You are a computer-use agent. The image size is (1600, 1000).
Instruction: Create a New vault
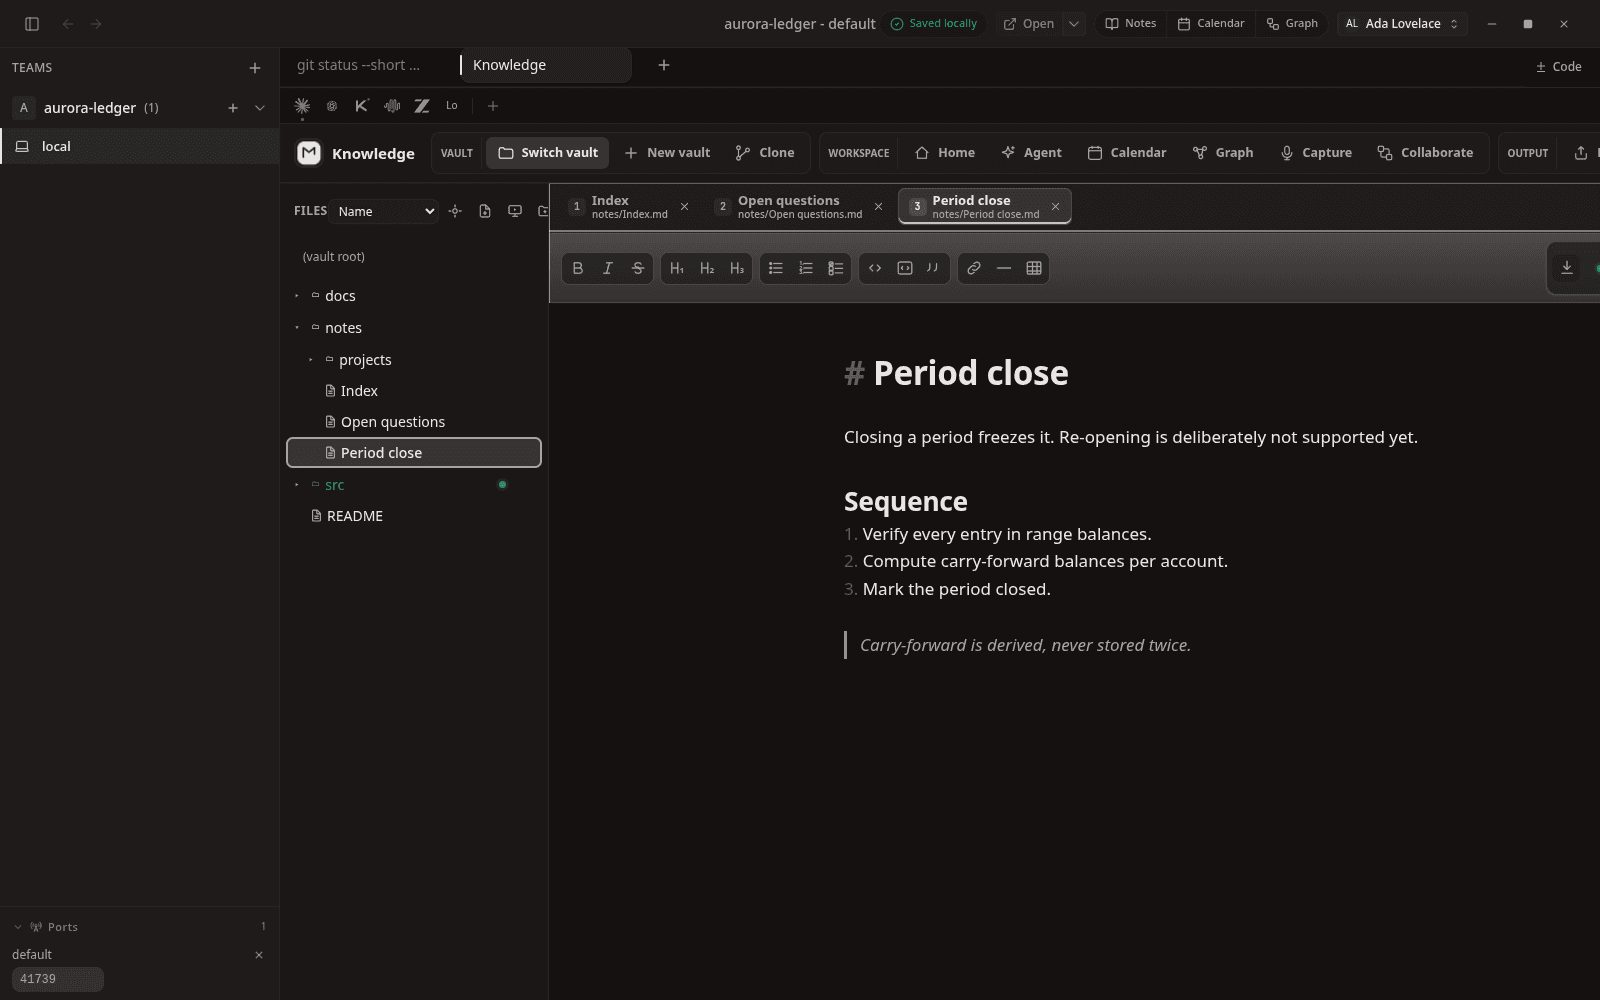point(667,153)
